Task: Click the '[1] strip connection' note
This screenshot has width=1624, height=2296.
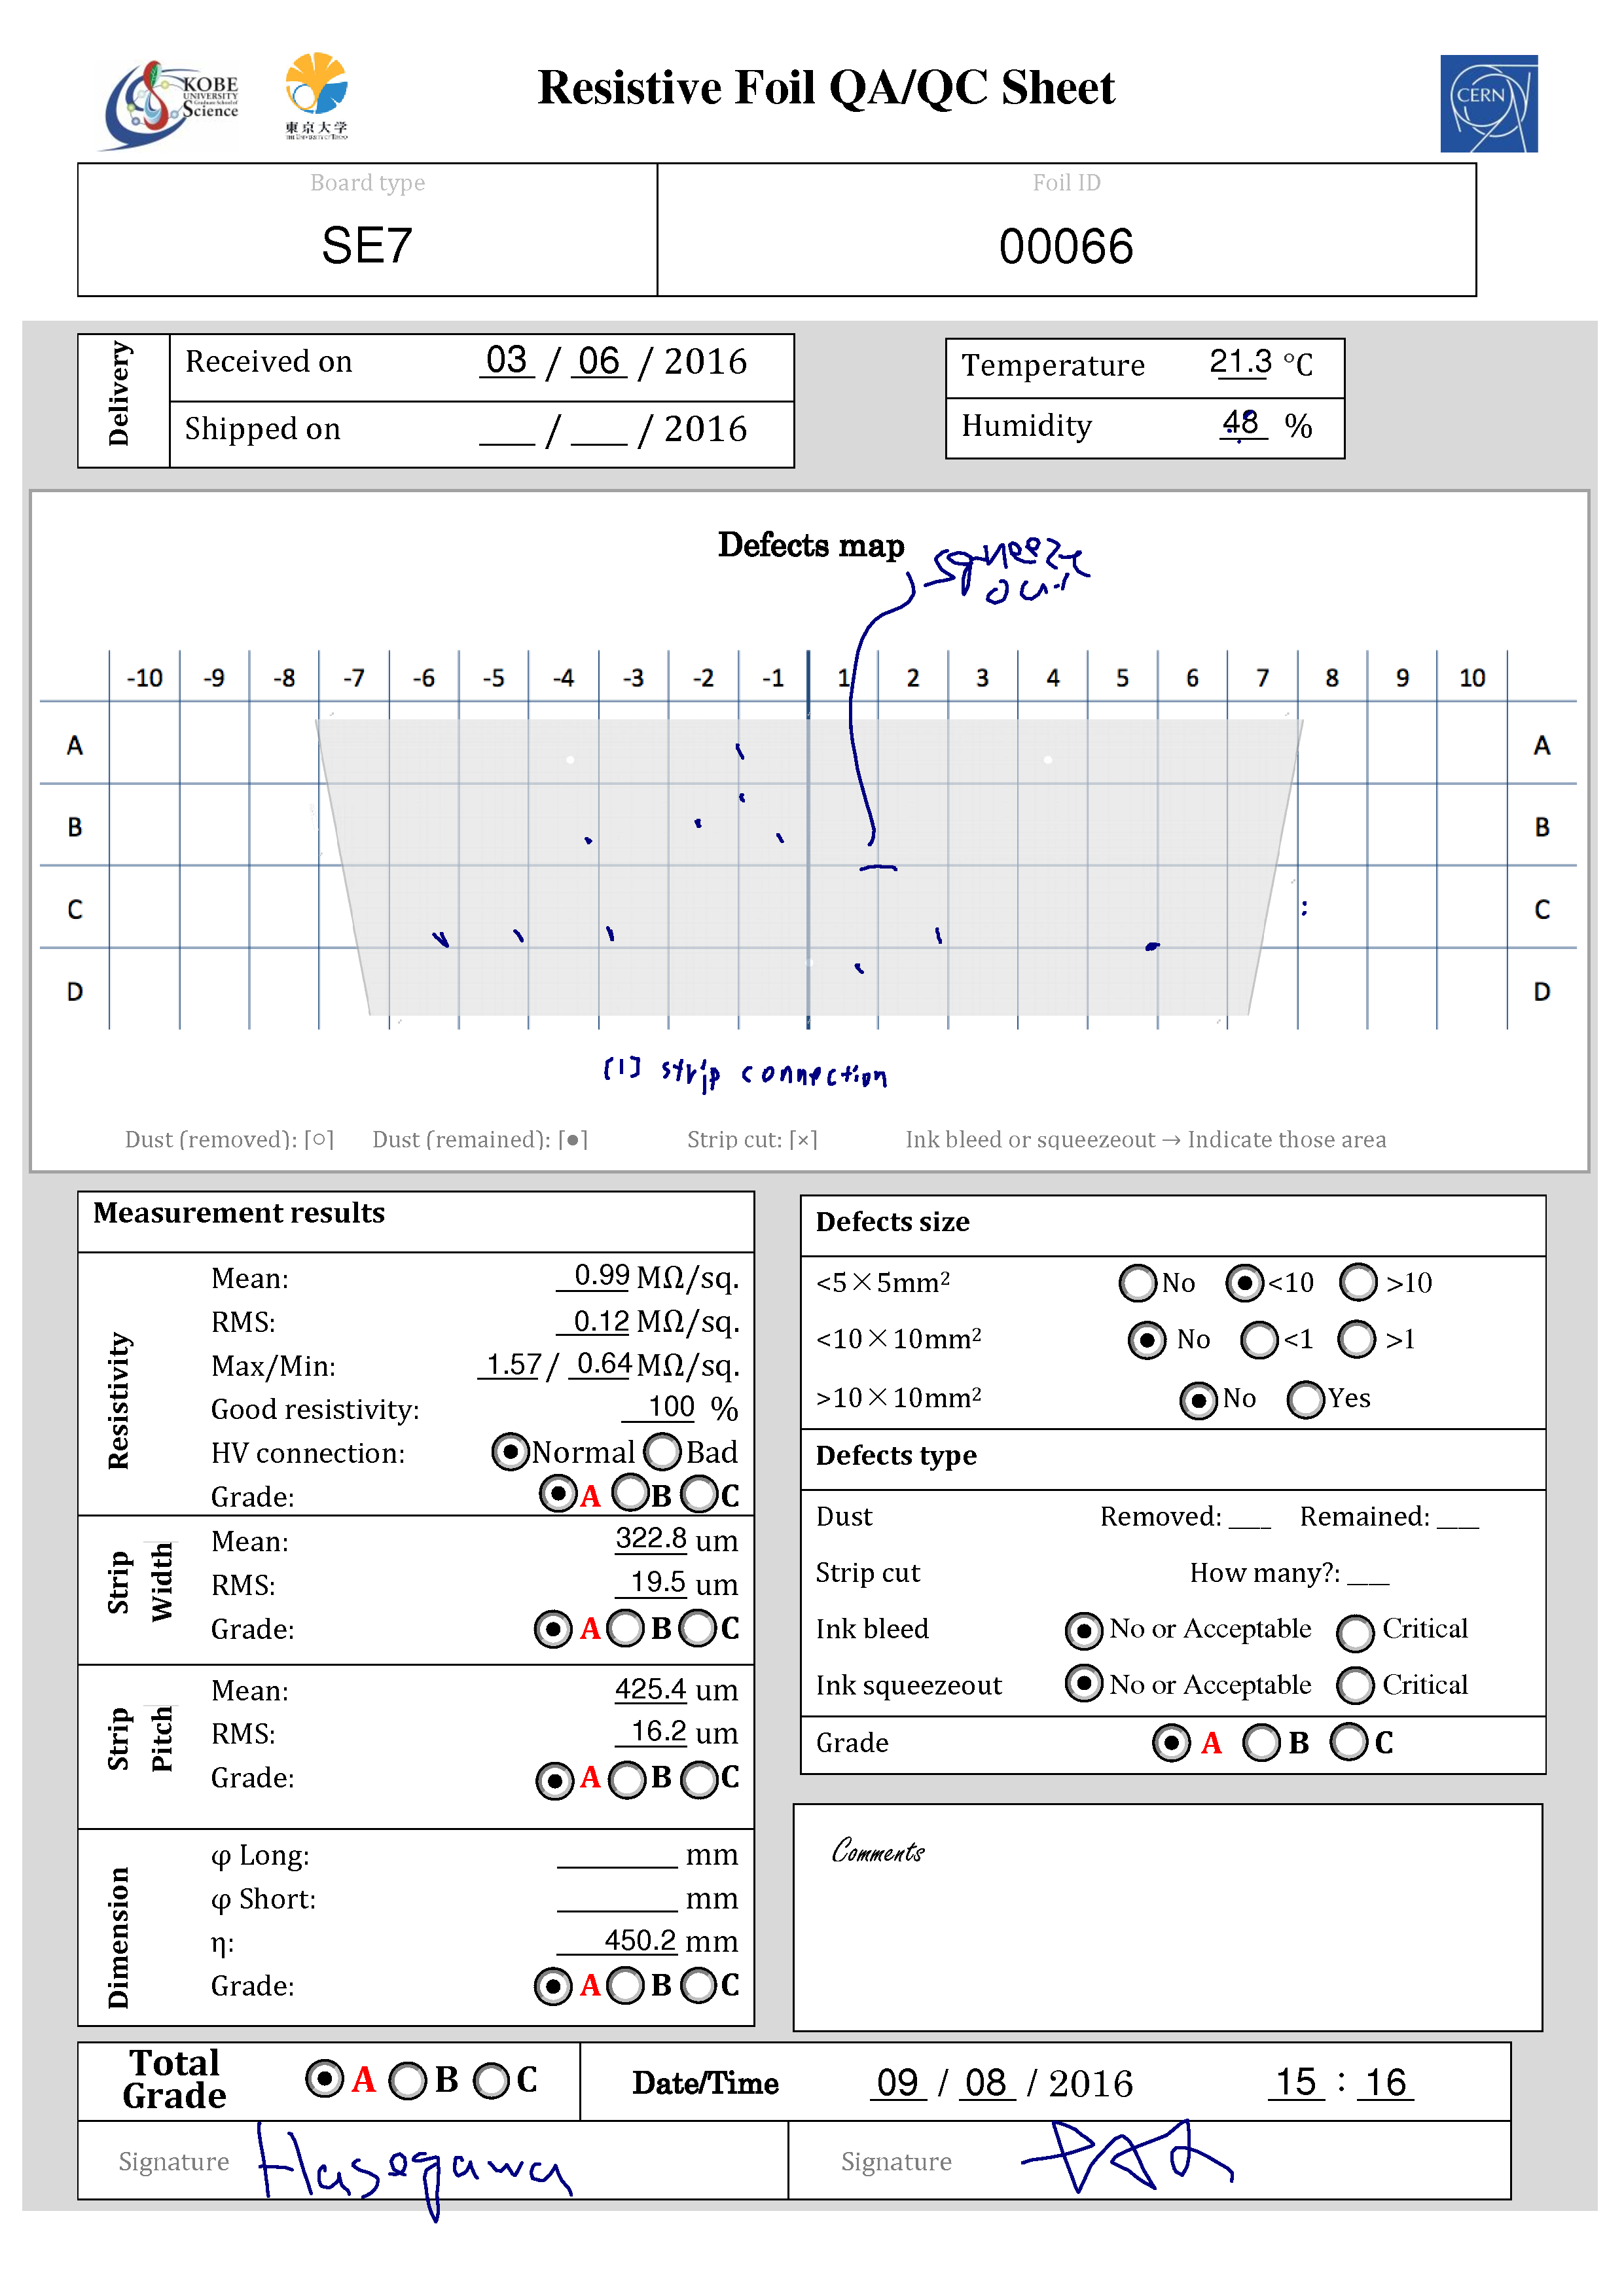Action: tap(746, 1073)
